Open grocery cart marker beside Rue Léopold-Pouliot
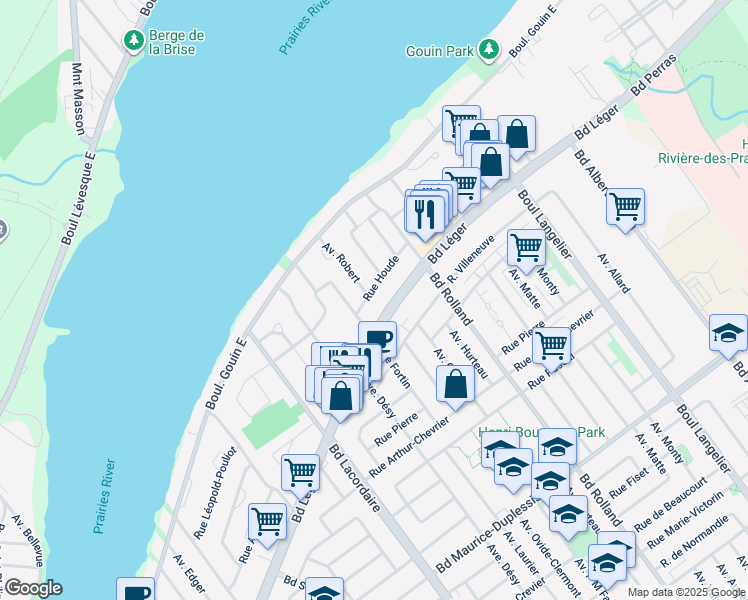 click(301, 473)
